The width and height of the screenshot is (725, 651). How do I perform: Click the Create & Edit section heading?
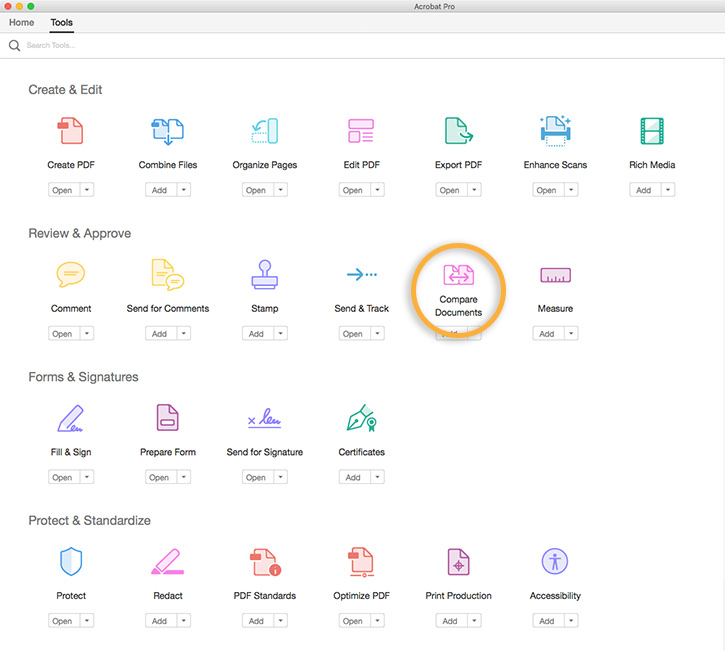65,90
